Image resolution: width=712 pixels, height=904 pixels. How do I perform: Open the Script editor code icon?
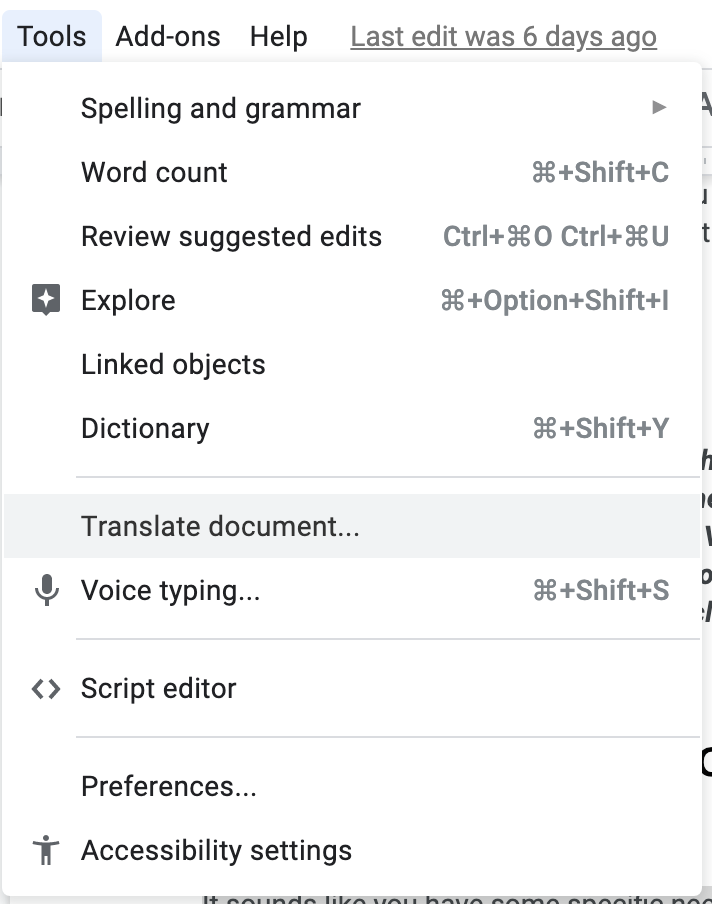point(46,688)
